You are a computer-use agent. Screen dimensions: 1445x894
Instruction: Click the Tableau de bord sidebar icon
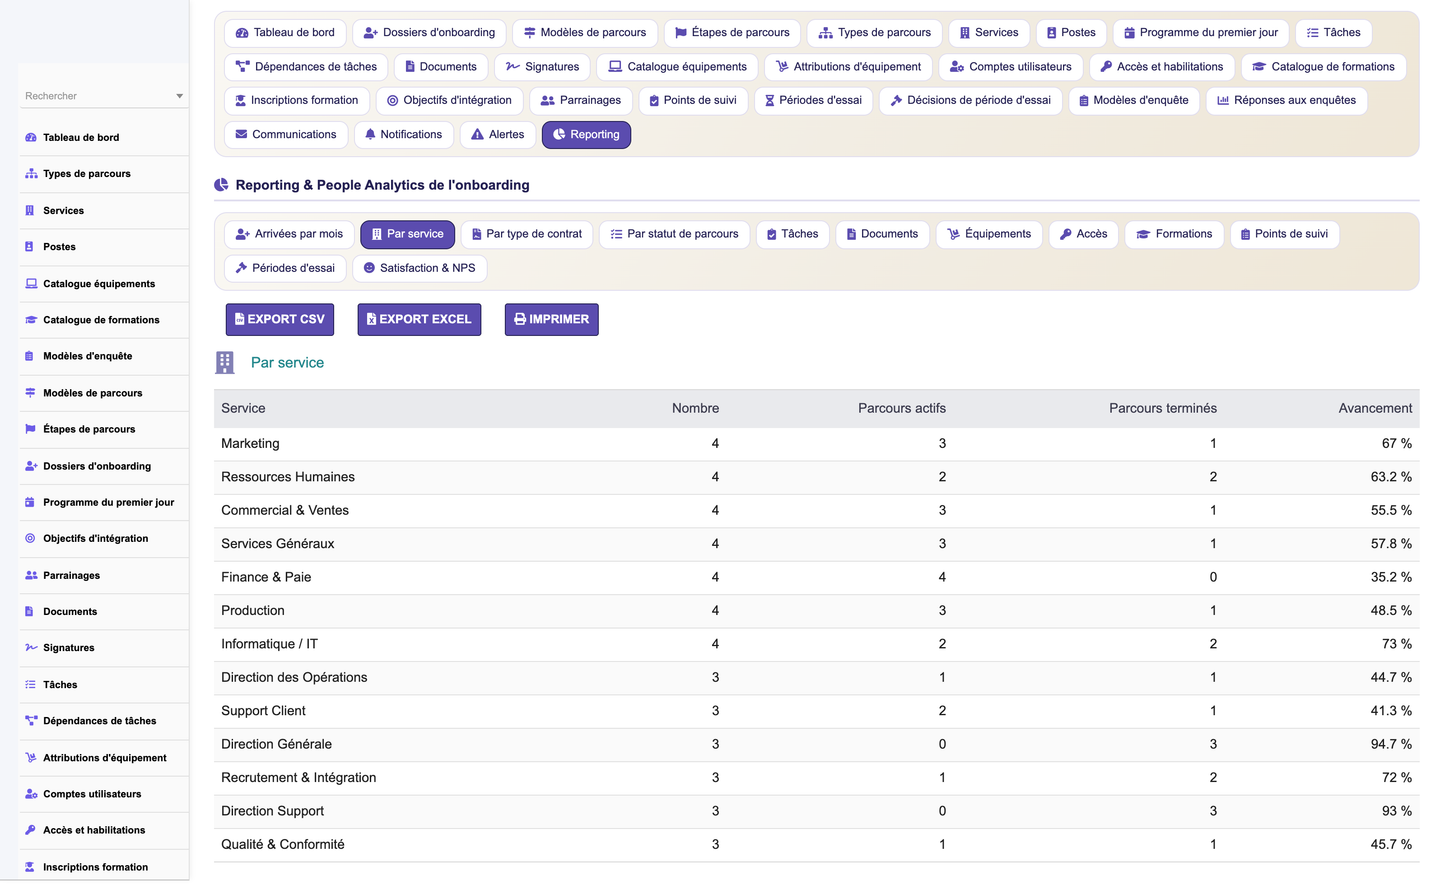[31, 138]
